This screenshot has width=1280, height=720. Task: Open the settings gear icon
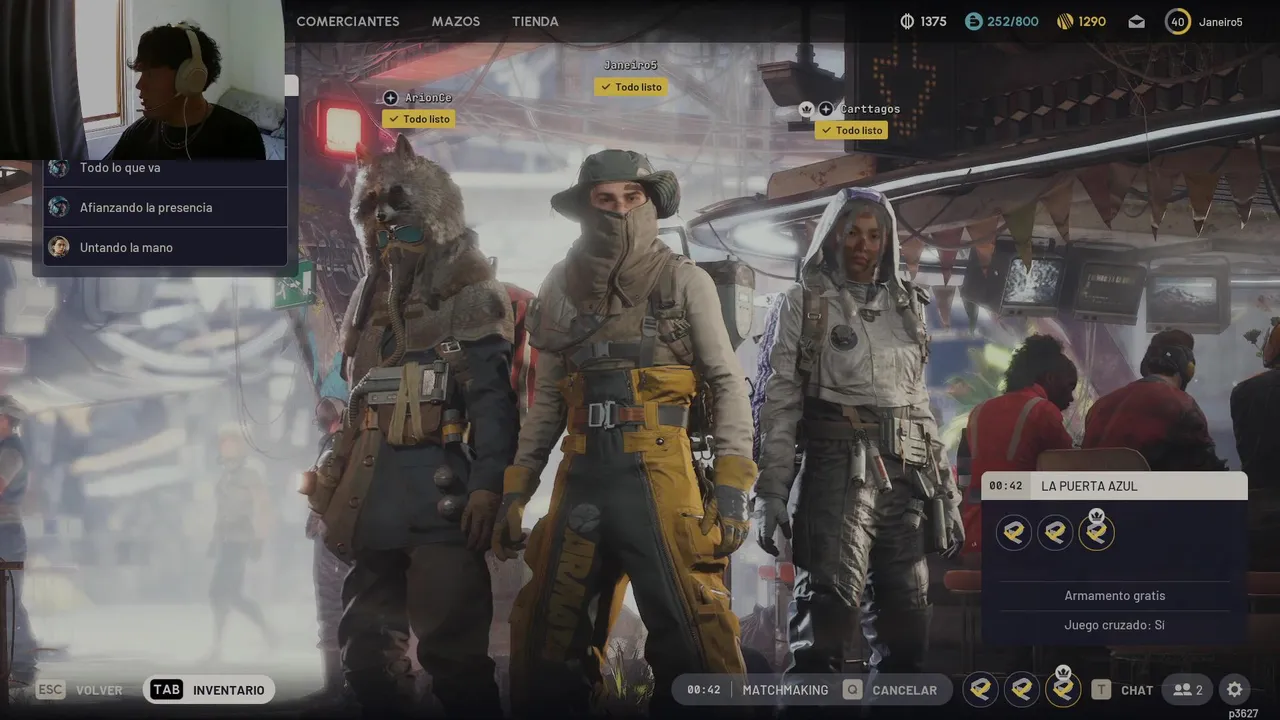[1235, 690]
